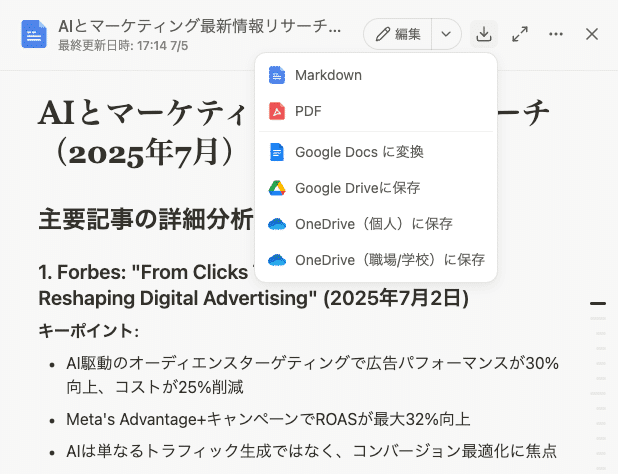Select Google Docs に変換 option
Image resolution: width=618 pixels, height=474 pixels.
tap(359, 152)
